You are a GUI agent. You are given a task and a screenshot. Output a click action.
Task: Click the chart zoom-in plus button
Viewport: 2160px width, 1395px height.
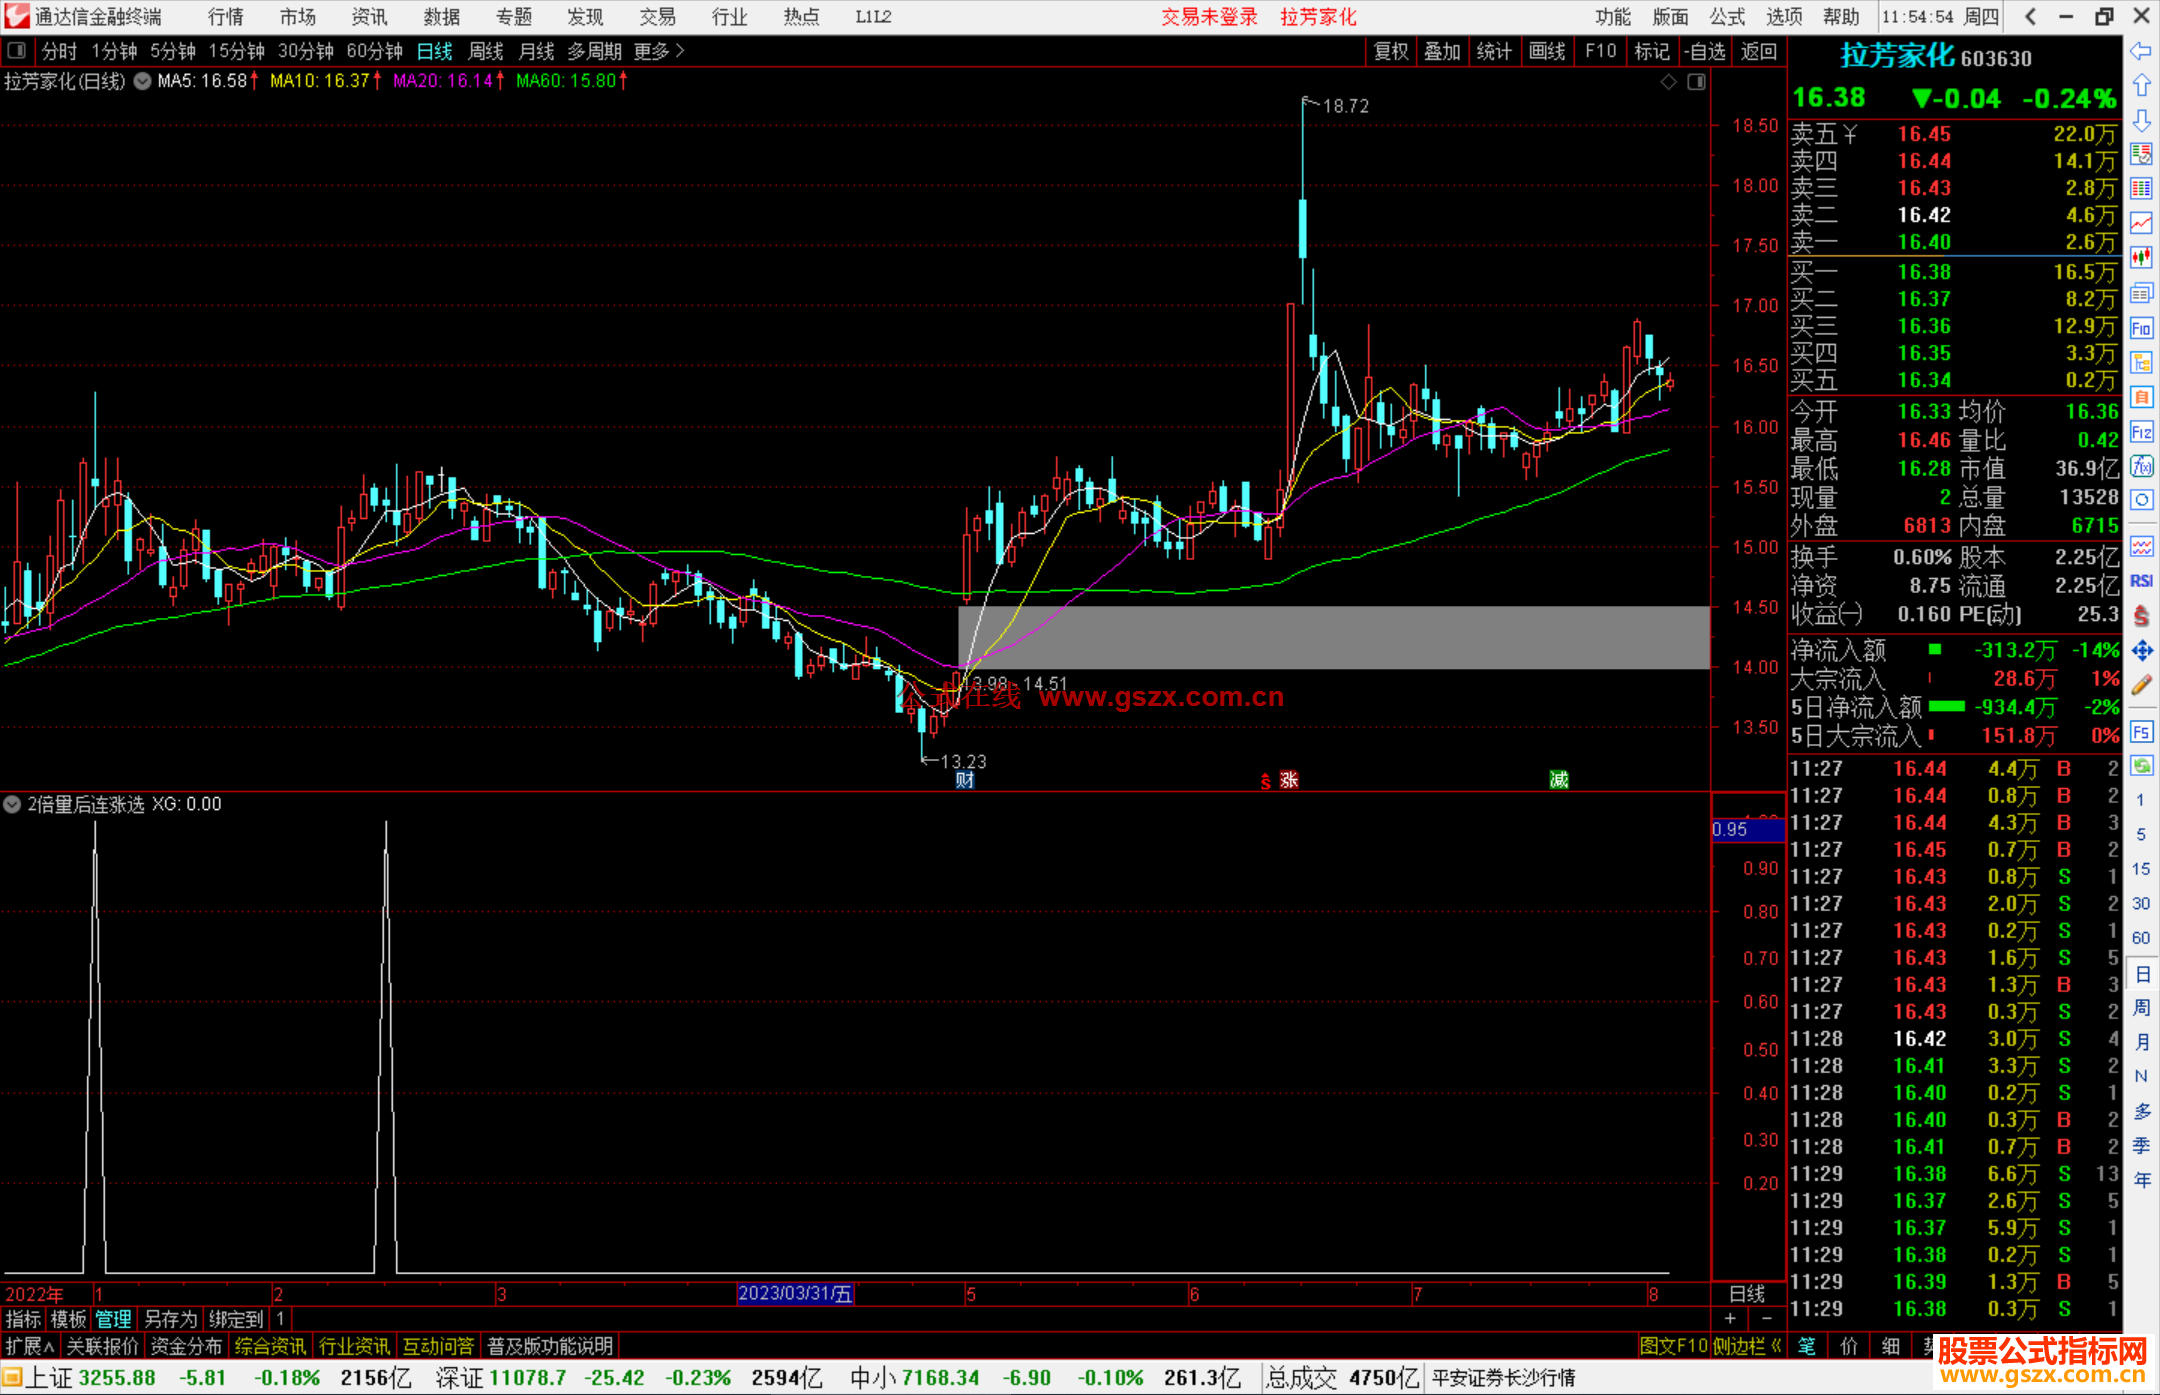1730,1318
